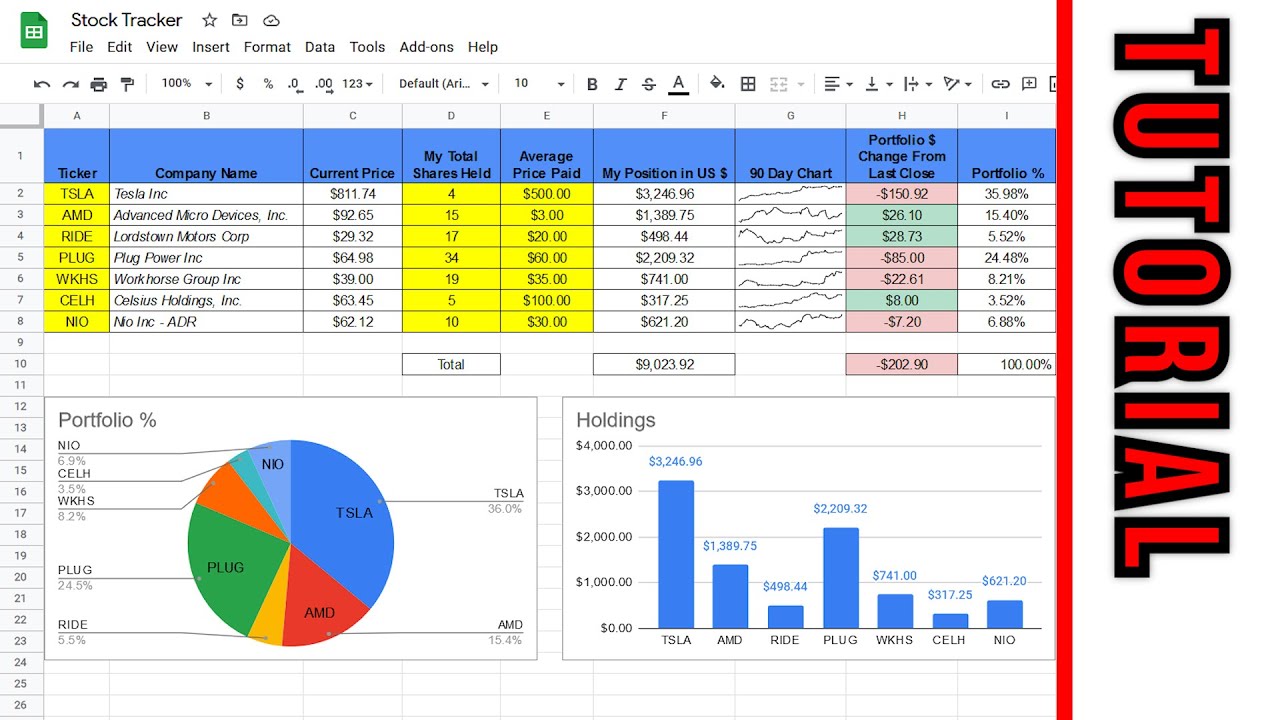
Task: Select the $100.00 average price cell
Action: coord(547,300)
